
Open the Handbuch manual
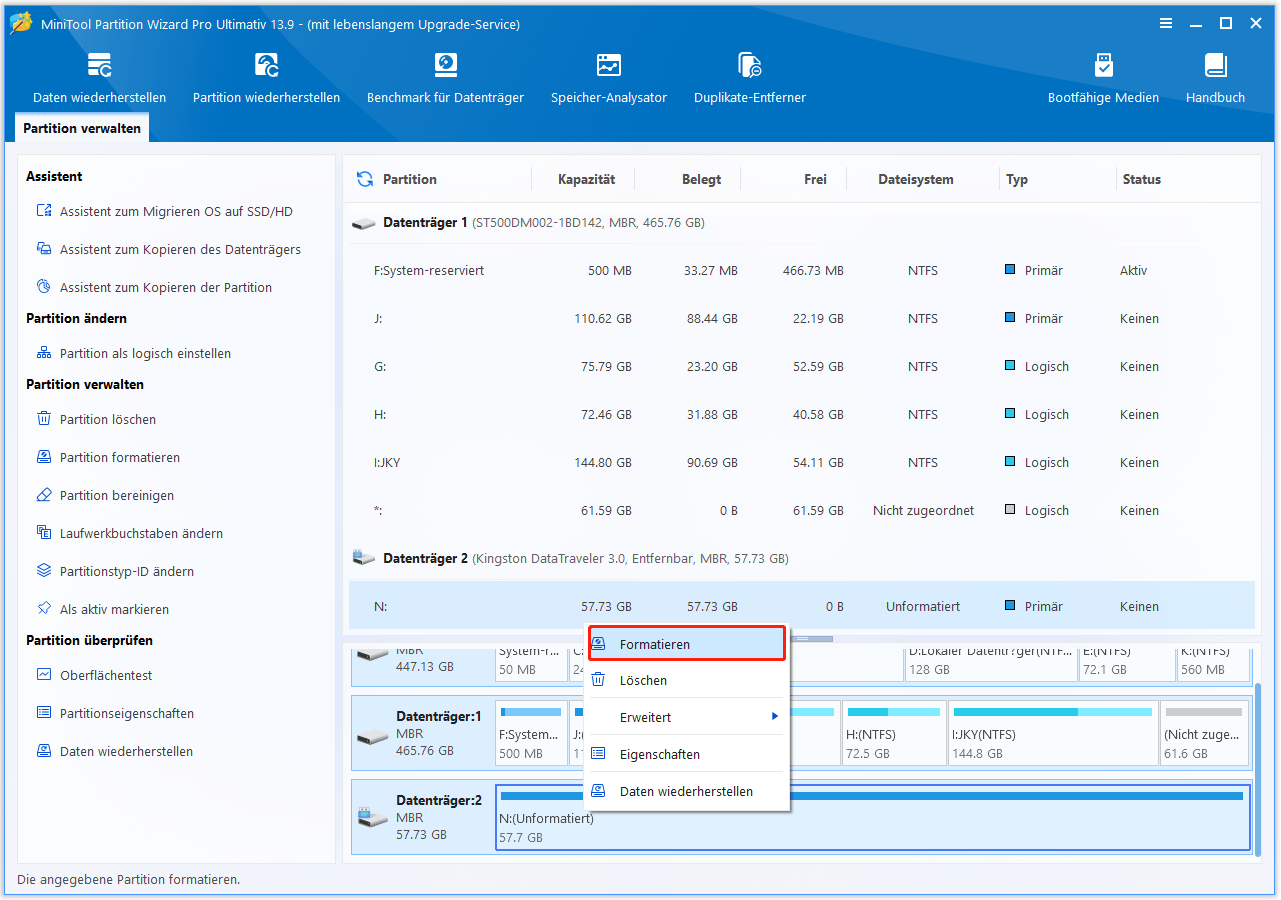(x=1215, y=78)
